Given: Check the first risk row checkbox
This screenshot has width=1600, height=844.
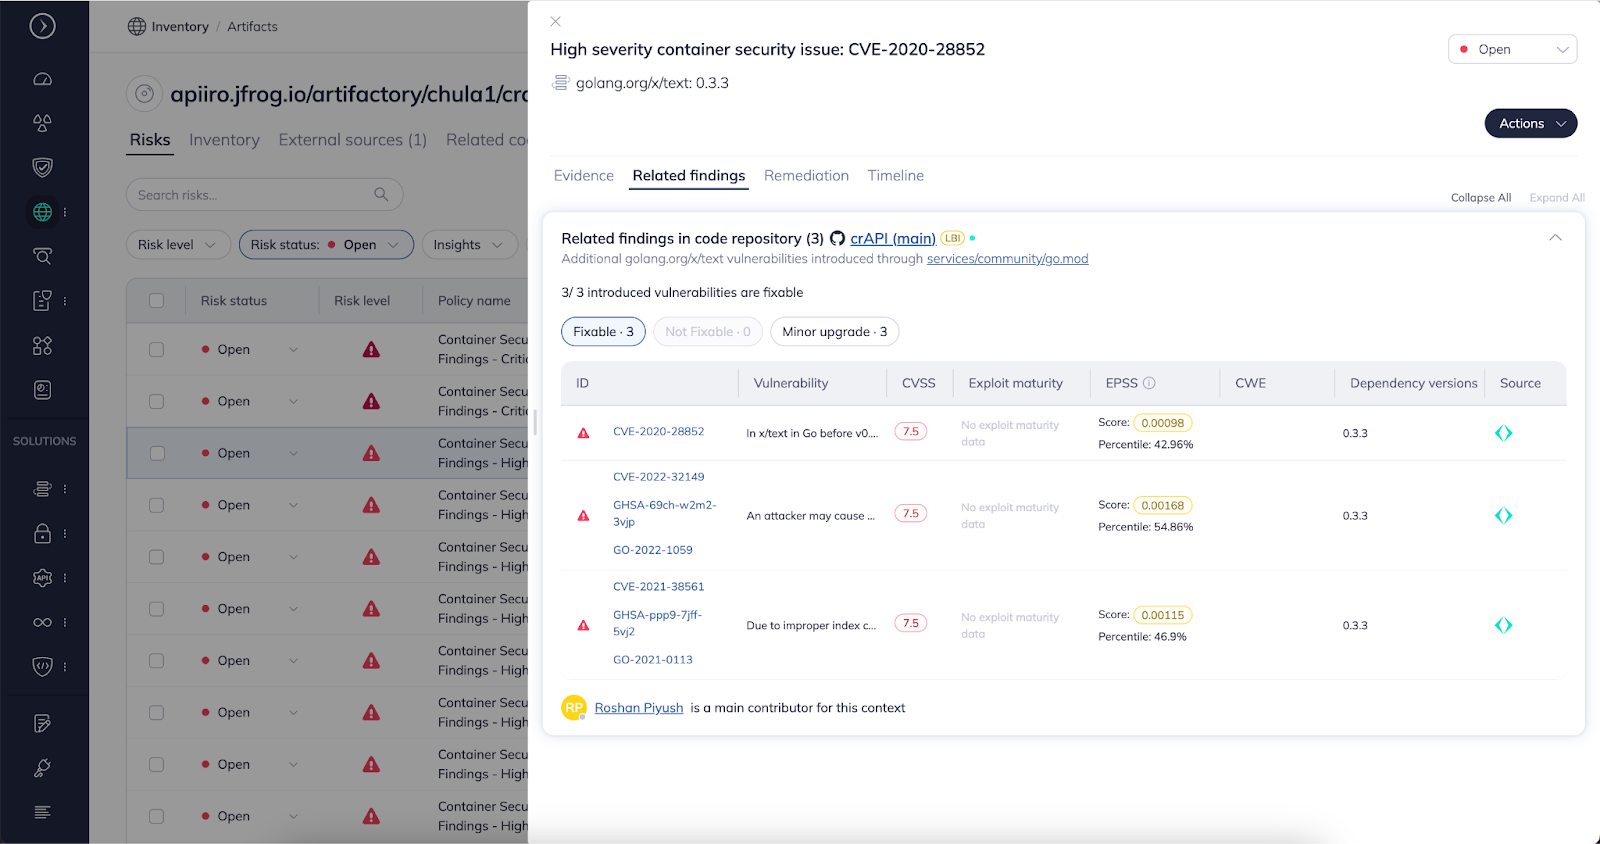Looking at the screenshot, I should 156,350.
